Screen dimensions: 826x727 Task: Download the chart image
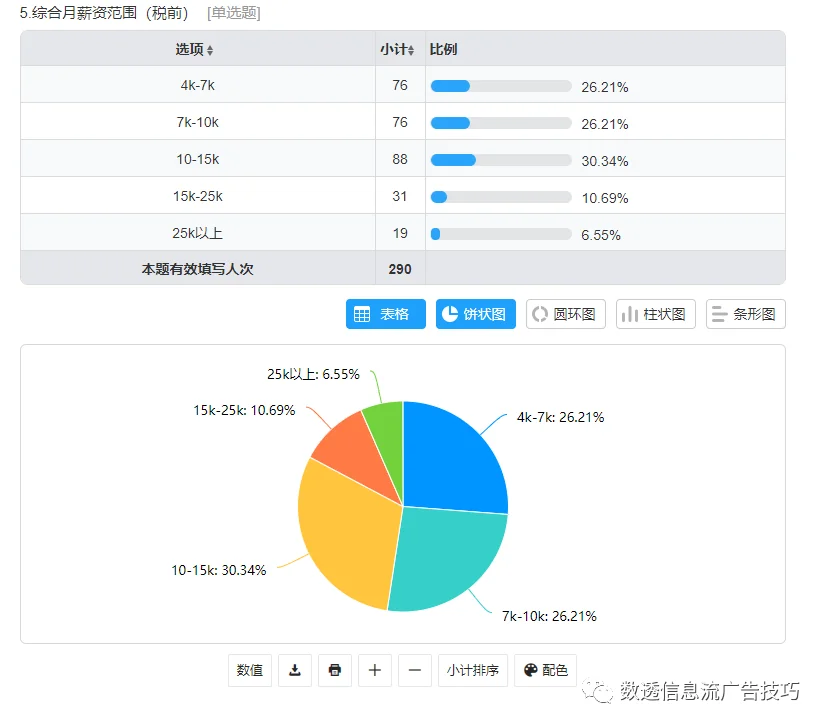click(x=295, y=670)
